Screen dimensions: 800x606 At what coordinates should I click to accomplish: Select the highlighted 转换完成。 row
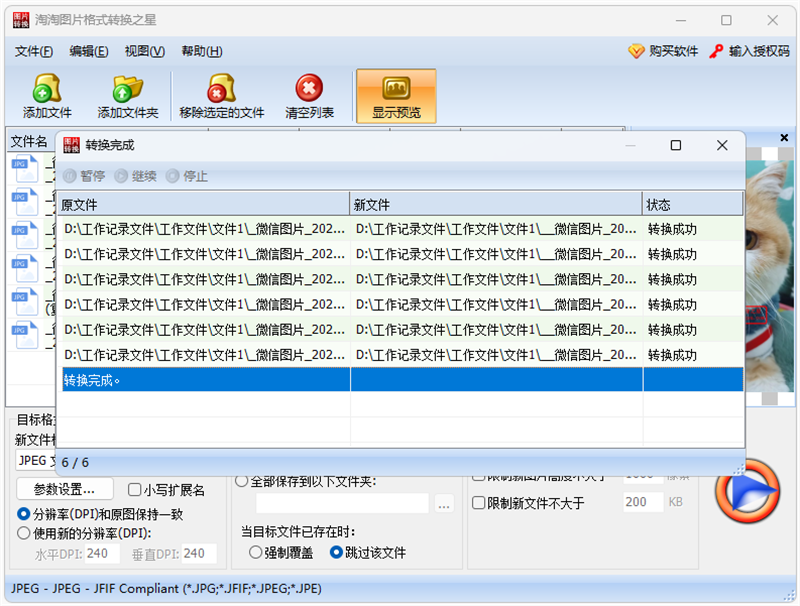403,380
